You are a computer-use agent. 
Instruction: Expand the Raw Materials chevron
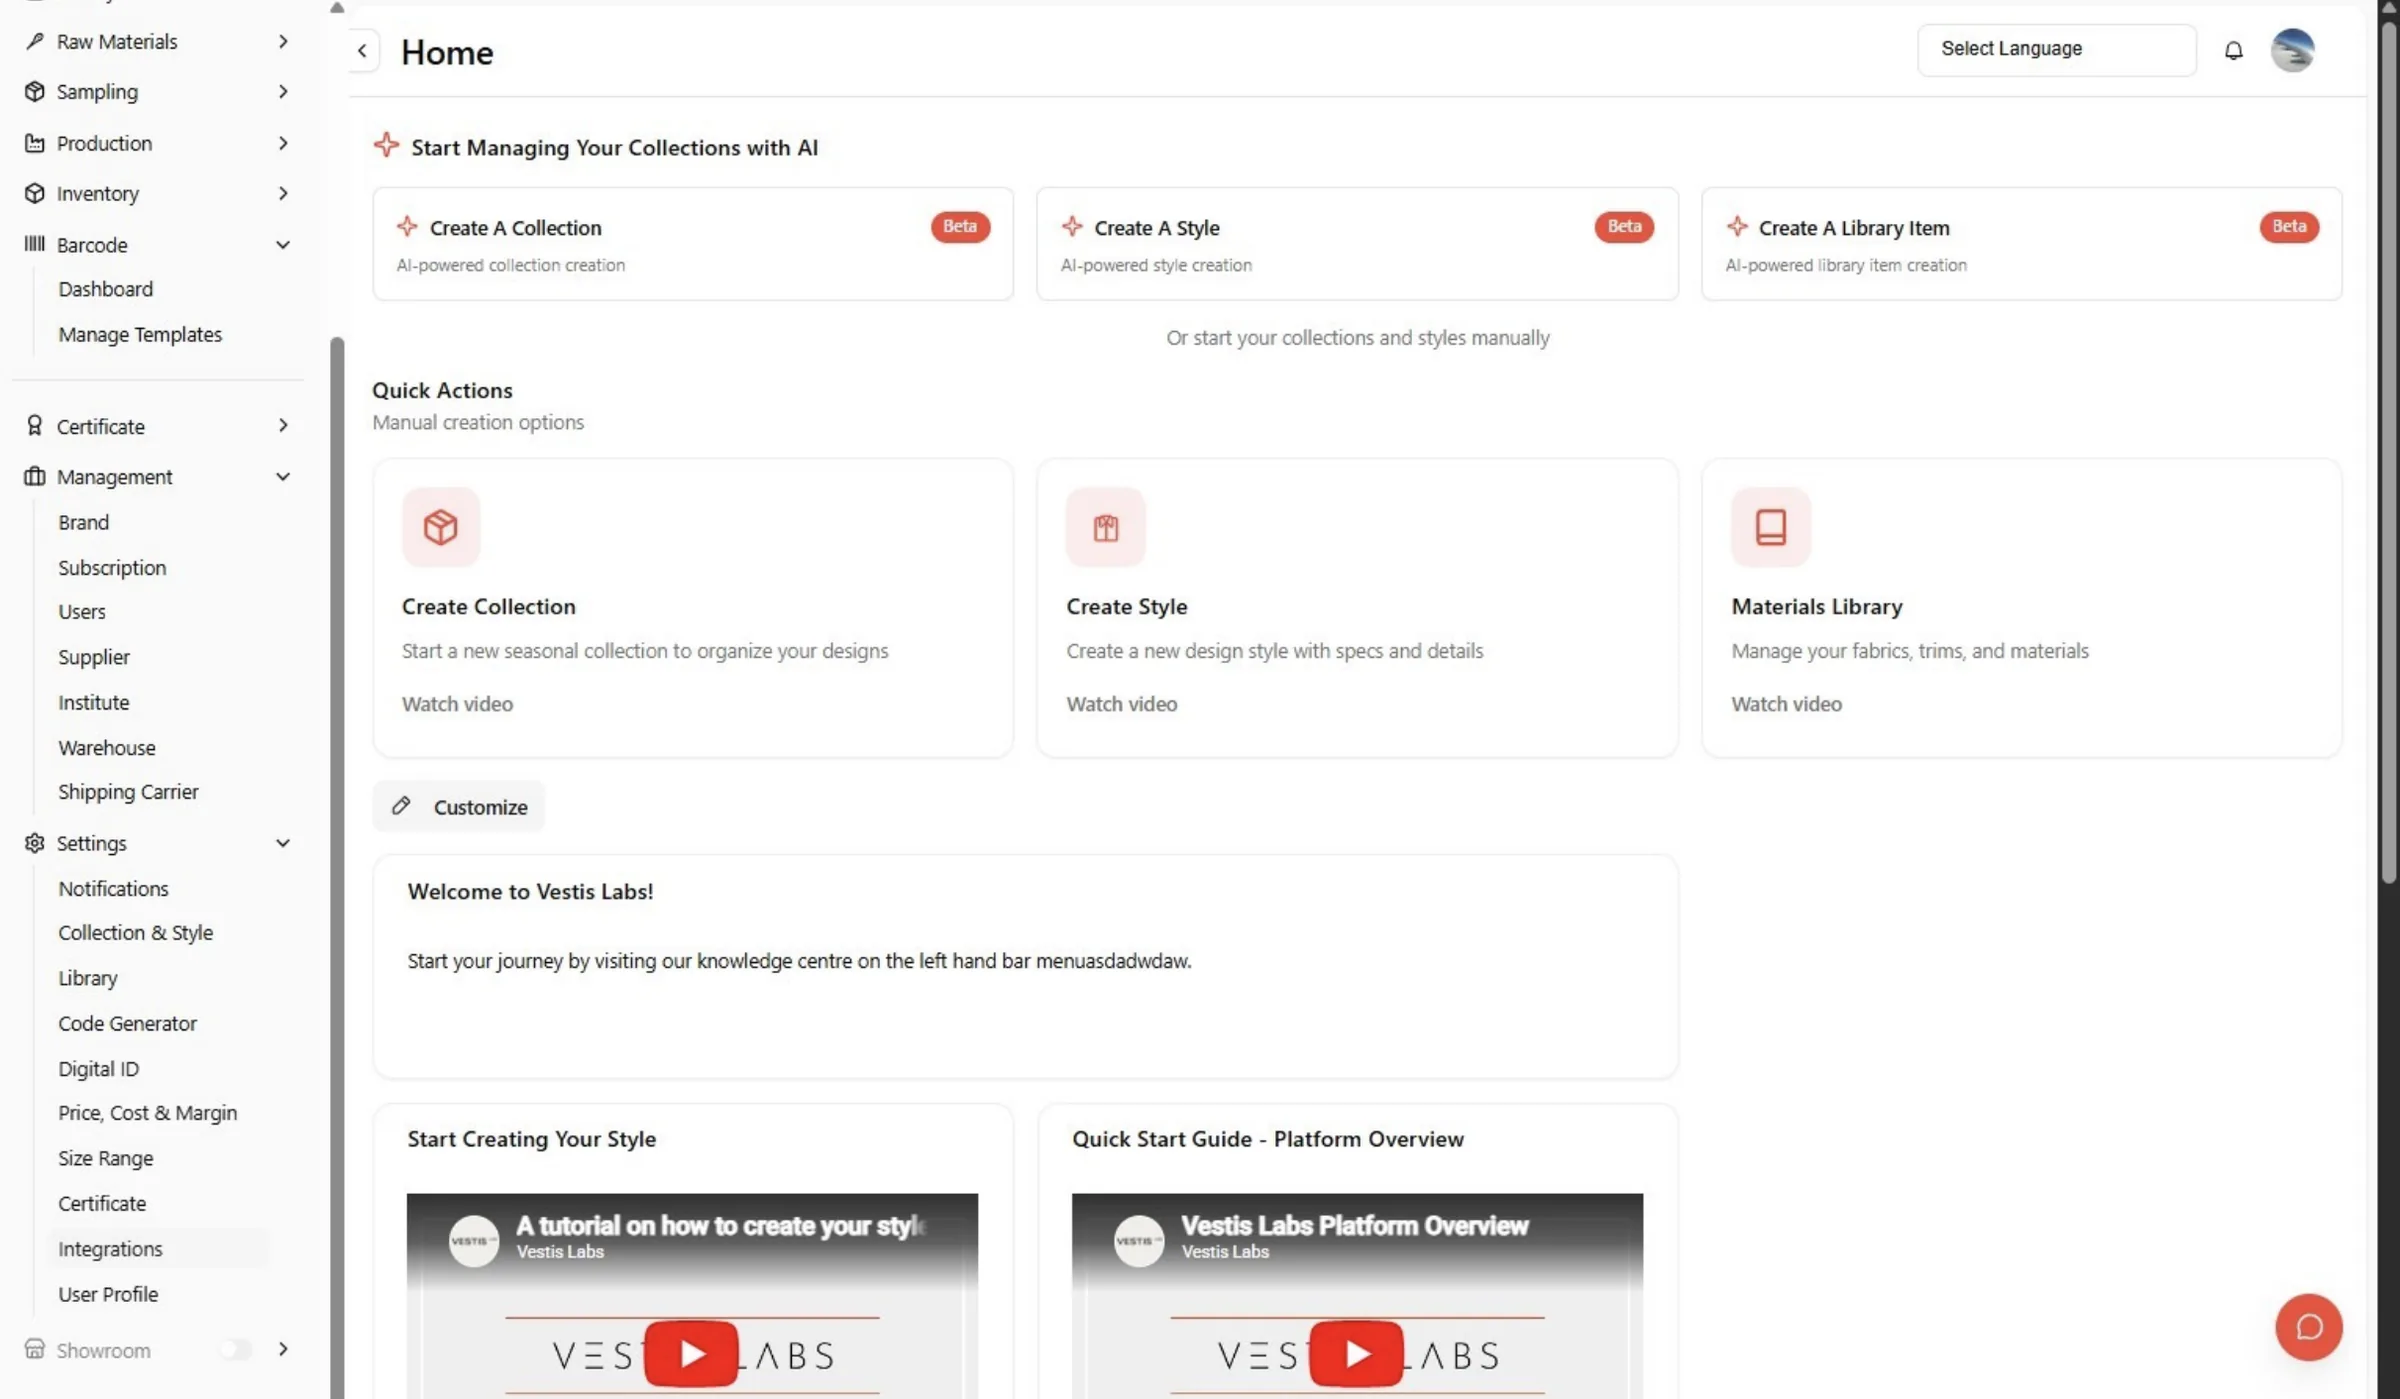coord(284,41)
